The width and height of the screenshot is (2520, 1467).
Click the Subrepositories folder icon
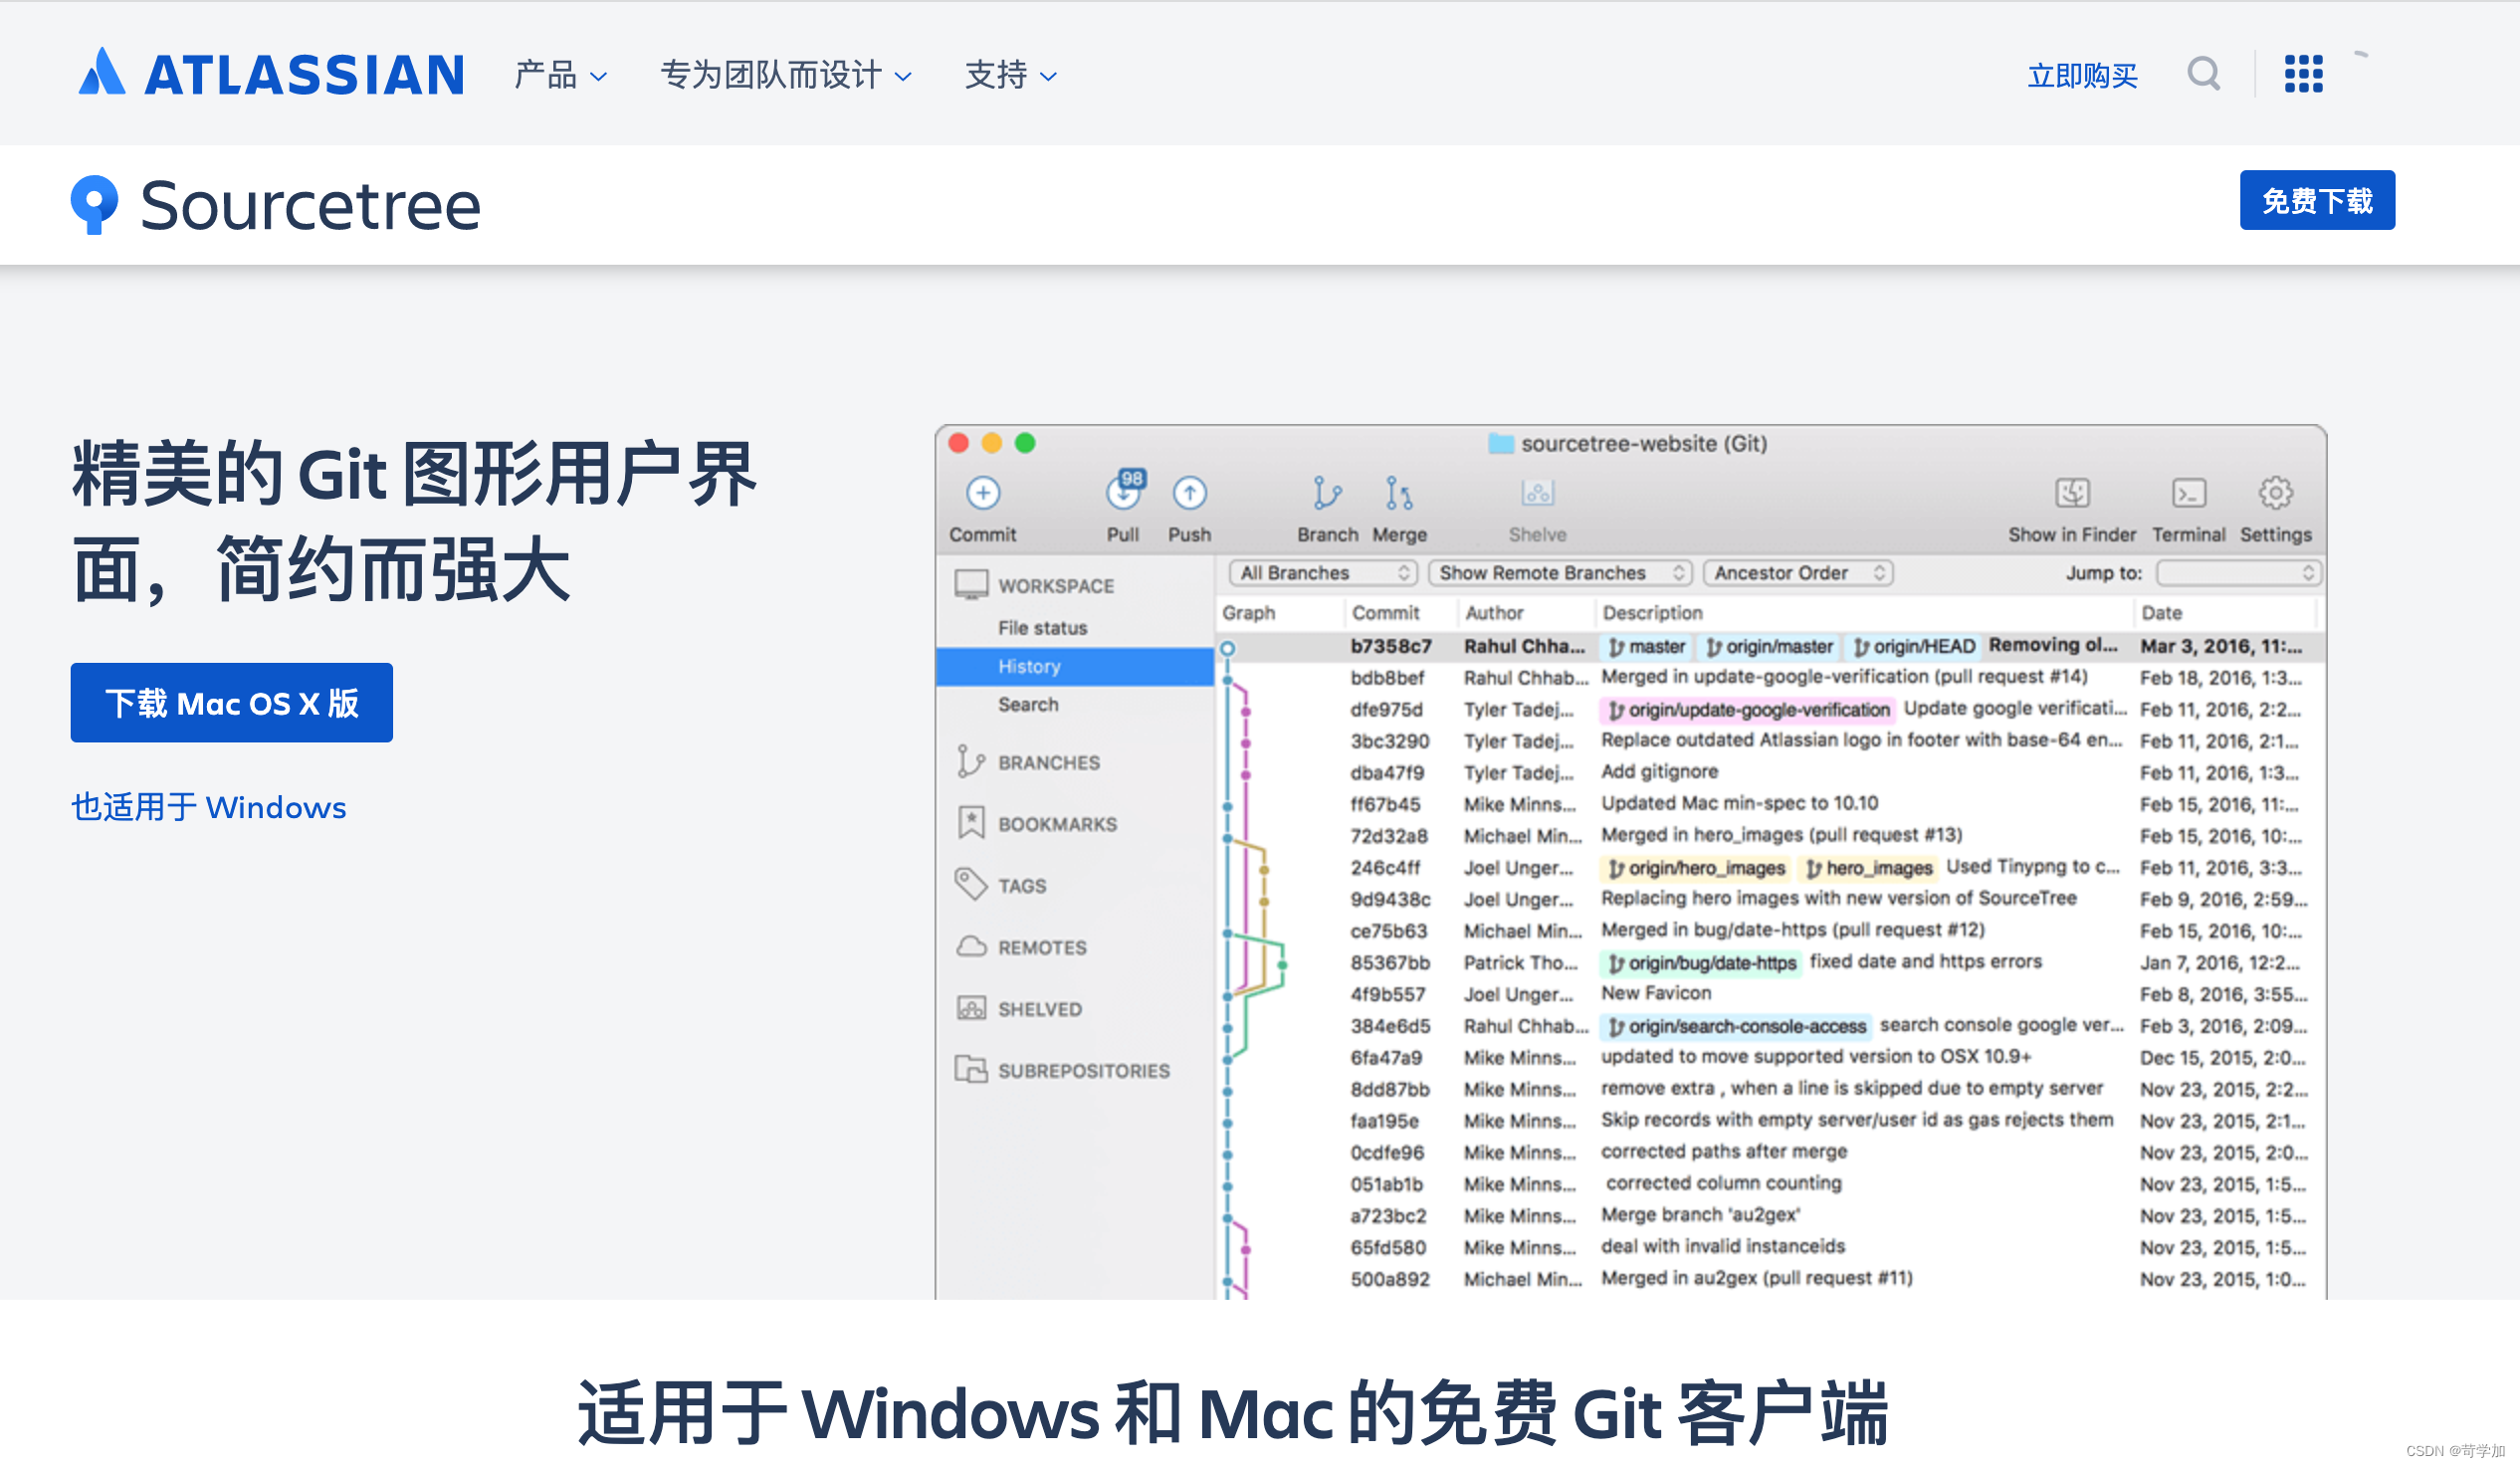pyautogui.click(x=971, y=1070)
